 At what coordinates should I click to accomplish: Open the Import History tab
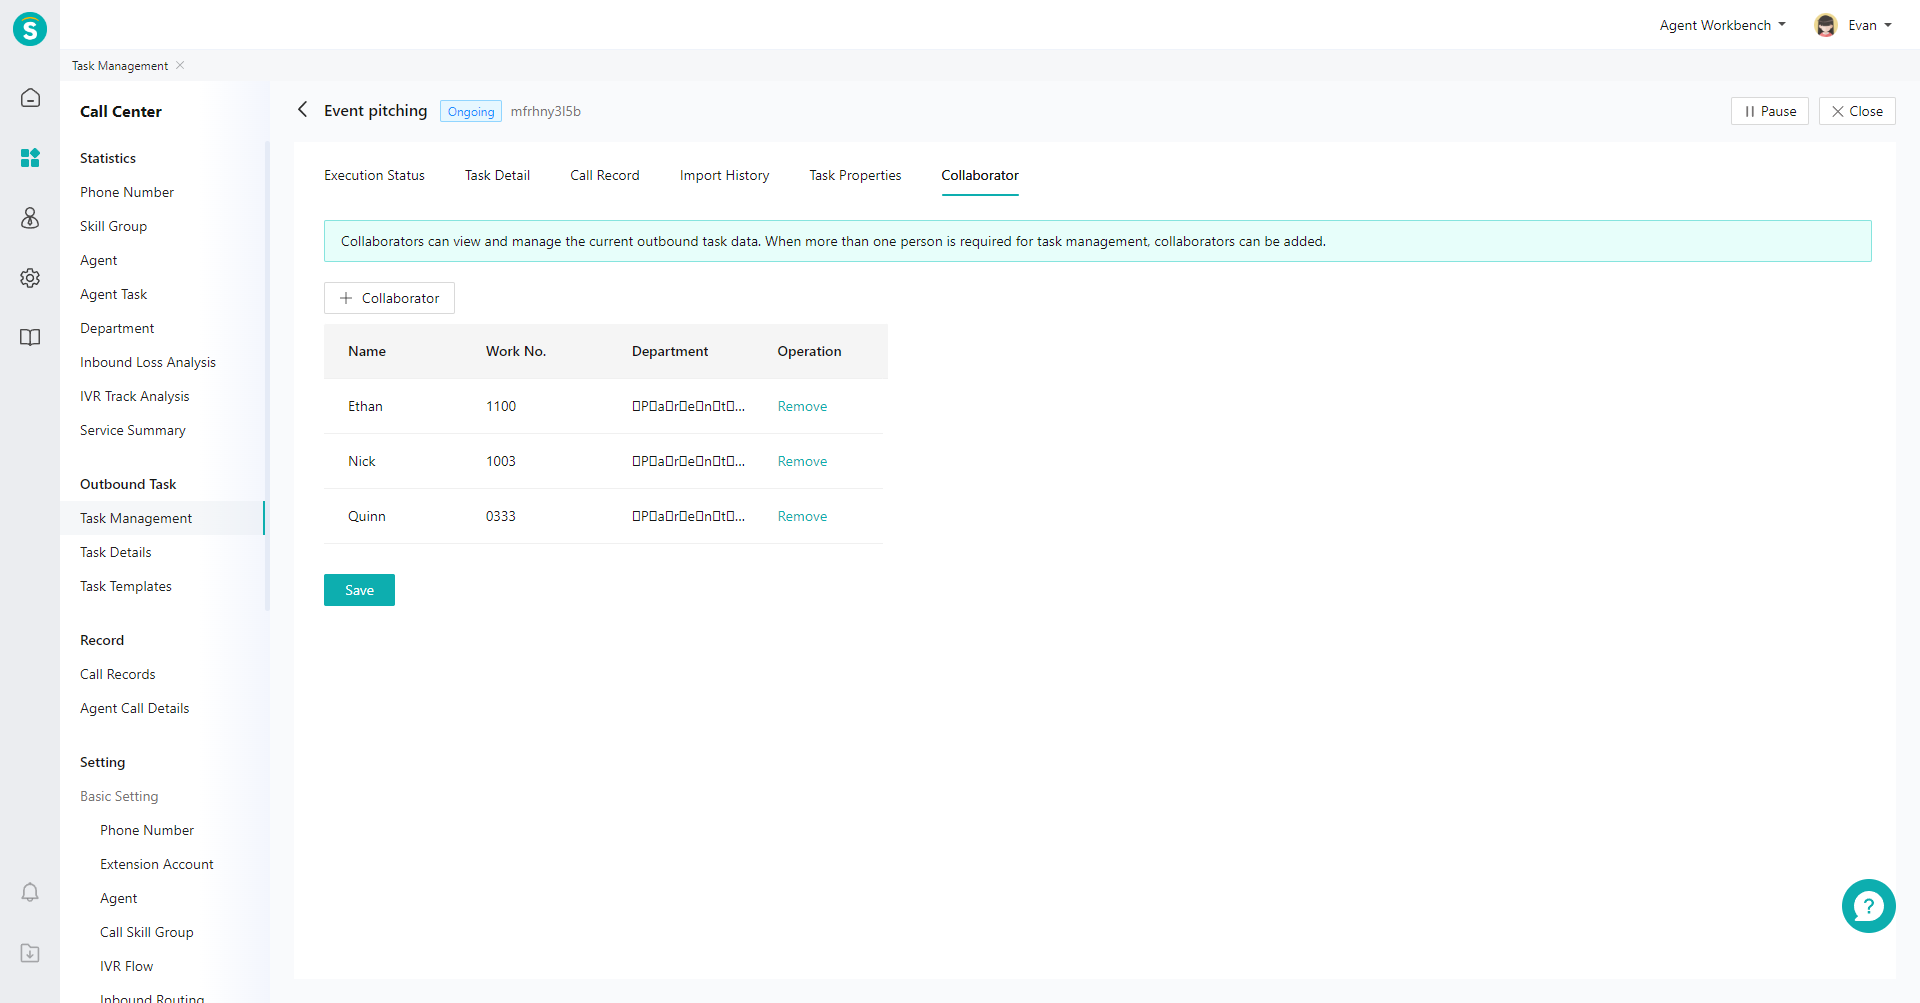coord(724,175)
